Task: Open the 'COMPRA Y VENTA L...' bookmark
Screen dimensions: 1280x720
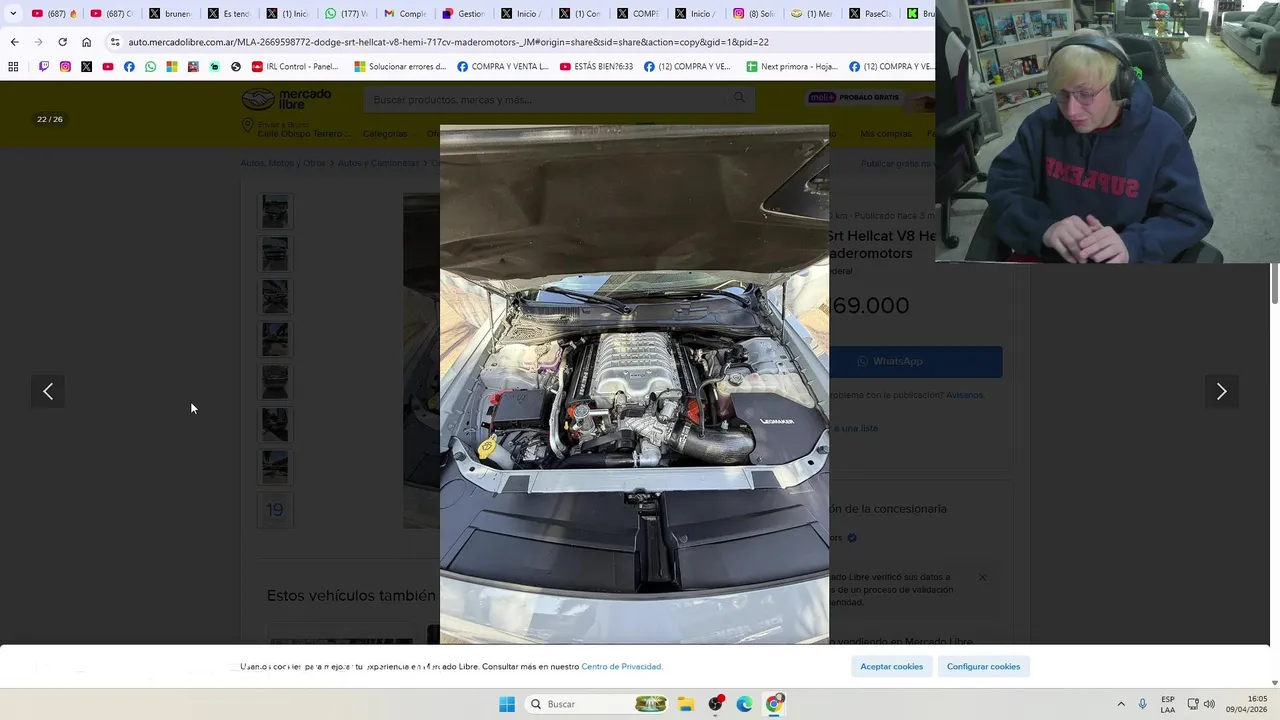Action: [x=502, y=67]
